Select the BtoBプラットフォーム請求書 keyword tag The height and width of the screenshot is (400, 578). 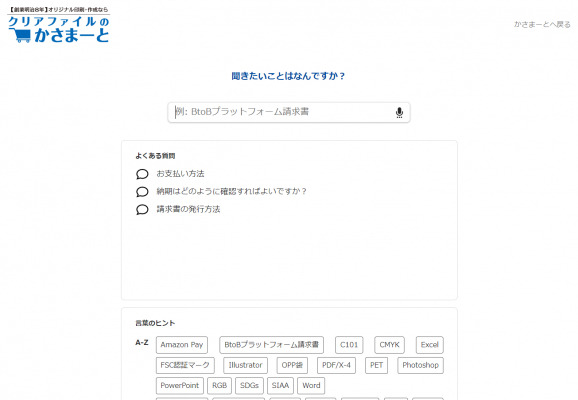[271, 345]
